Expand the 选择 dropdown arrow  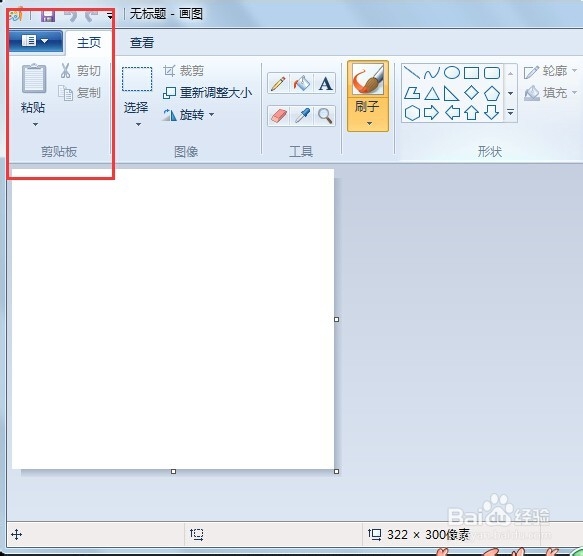138,124
